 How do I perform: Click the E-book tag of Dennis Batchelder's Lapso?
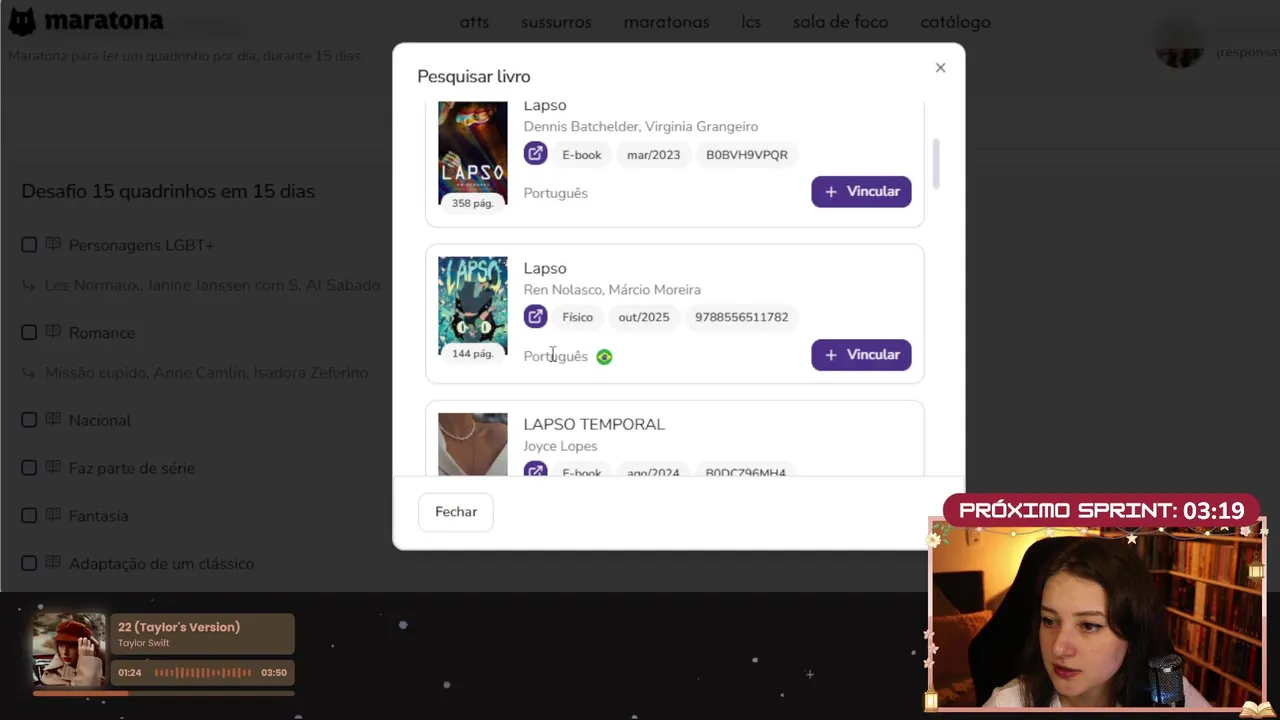(x=581, y=155)
